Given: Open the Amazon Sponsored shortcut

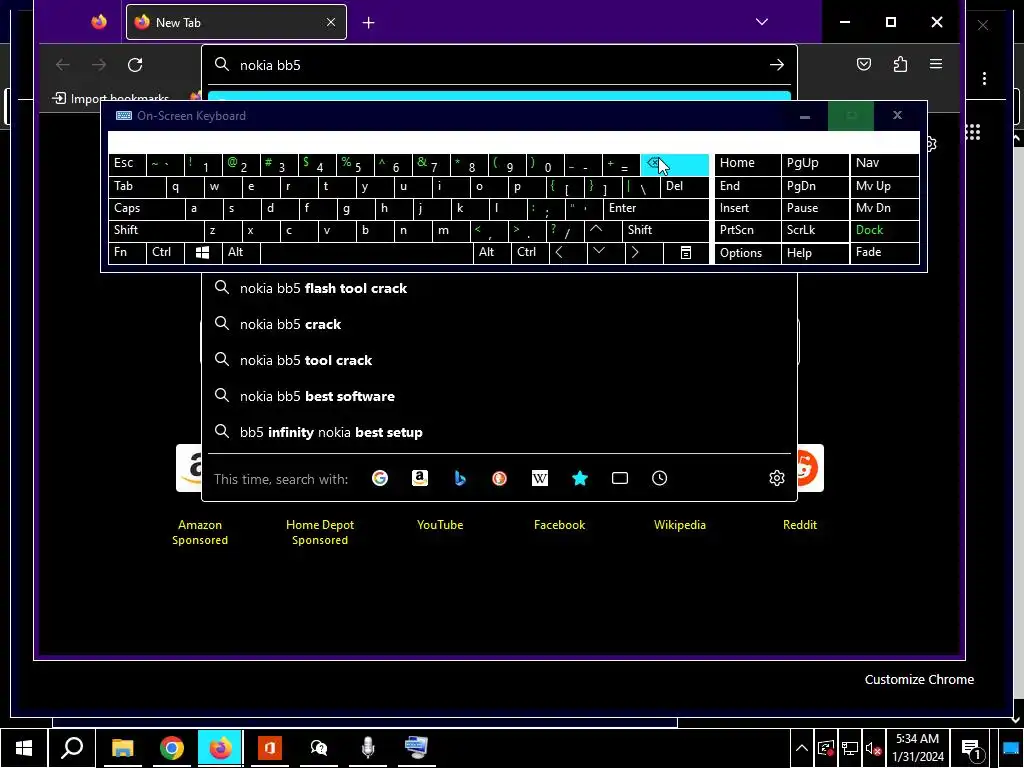Looking at the screenshot, I should click(200, 532).
